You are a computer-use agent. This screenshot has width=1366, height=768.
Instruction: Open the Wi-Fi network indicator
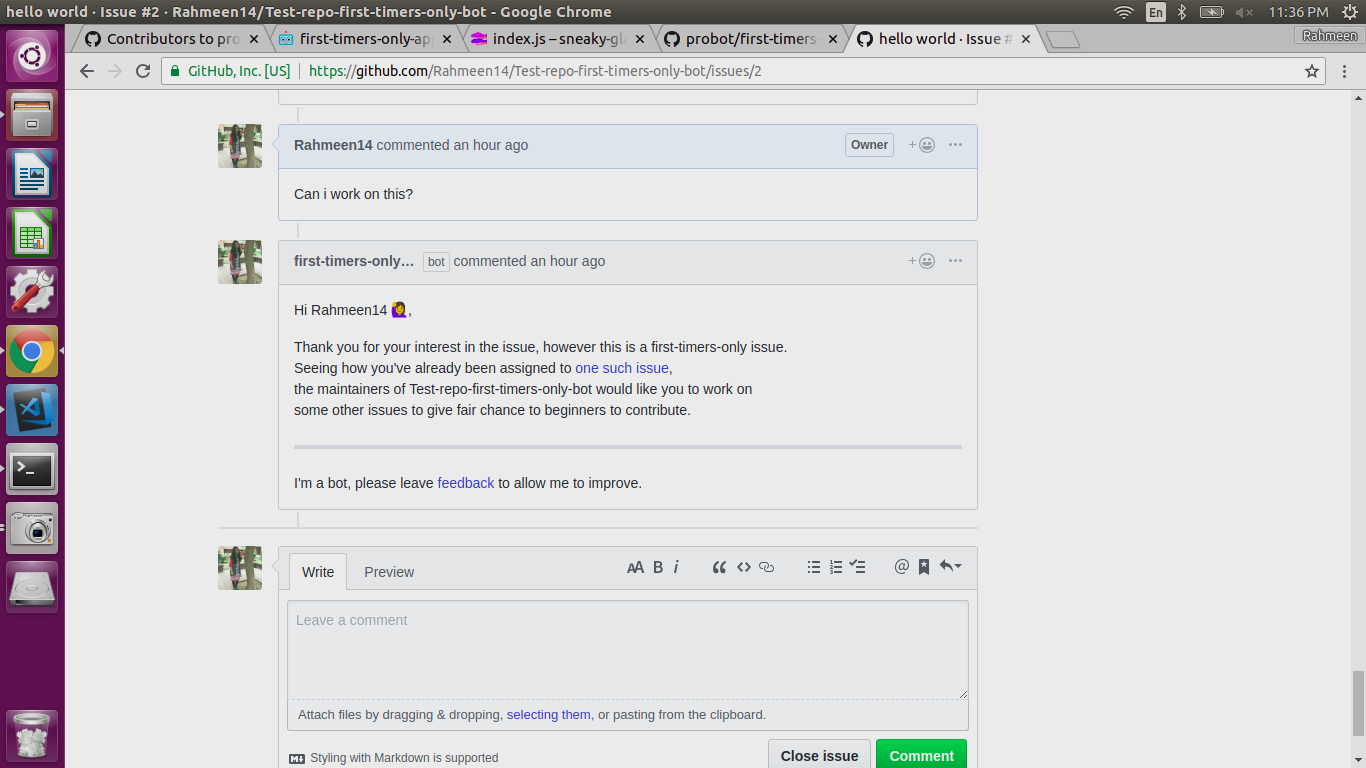pyautogui.click(x=1124, y=12)
